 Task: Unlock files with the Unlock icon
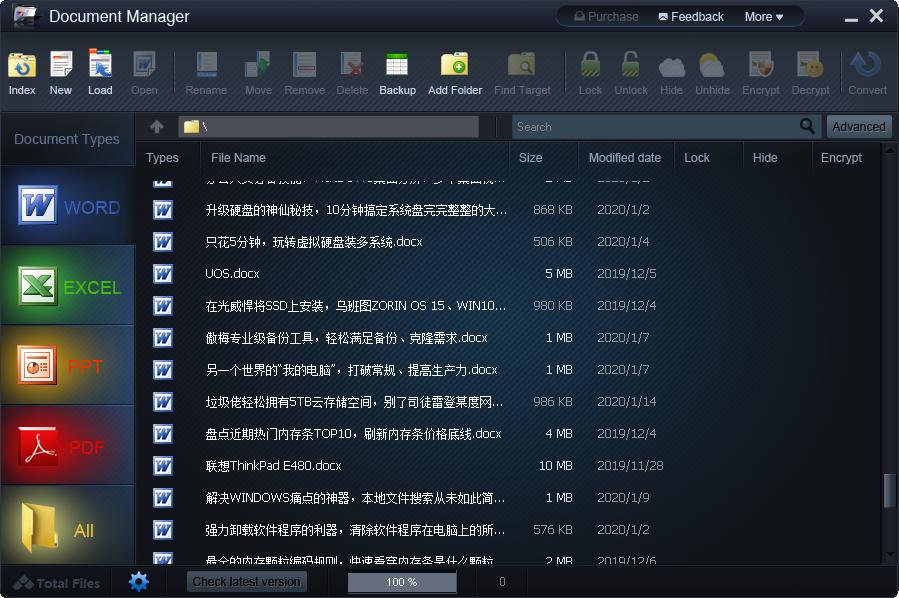[630, 70]
